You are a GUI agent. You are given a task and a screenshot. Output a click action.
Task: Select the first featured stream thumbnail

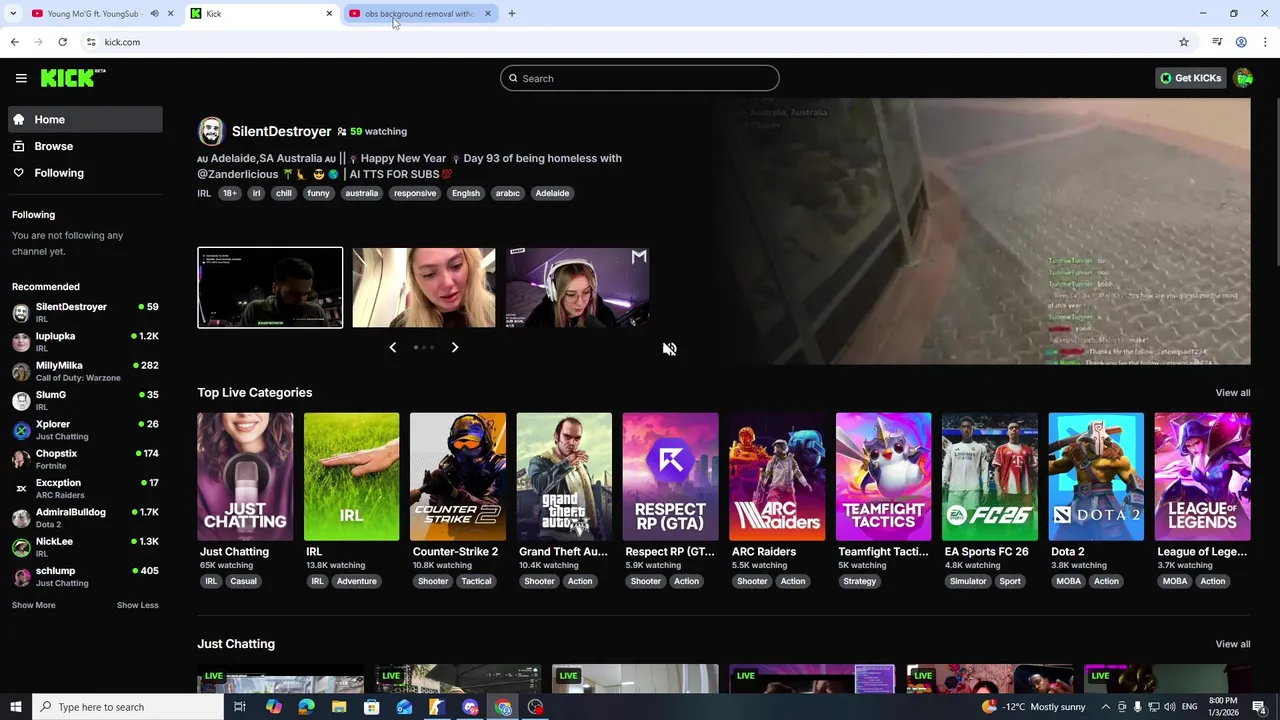[x=270, y=287]
